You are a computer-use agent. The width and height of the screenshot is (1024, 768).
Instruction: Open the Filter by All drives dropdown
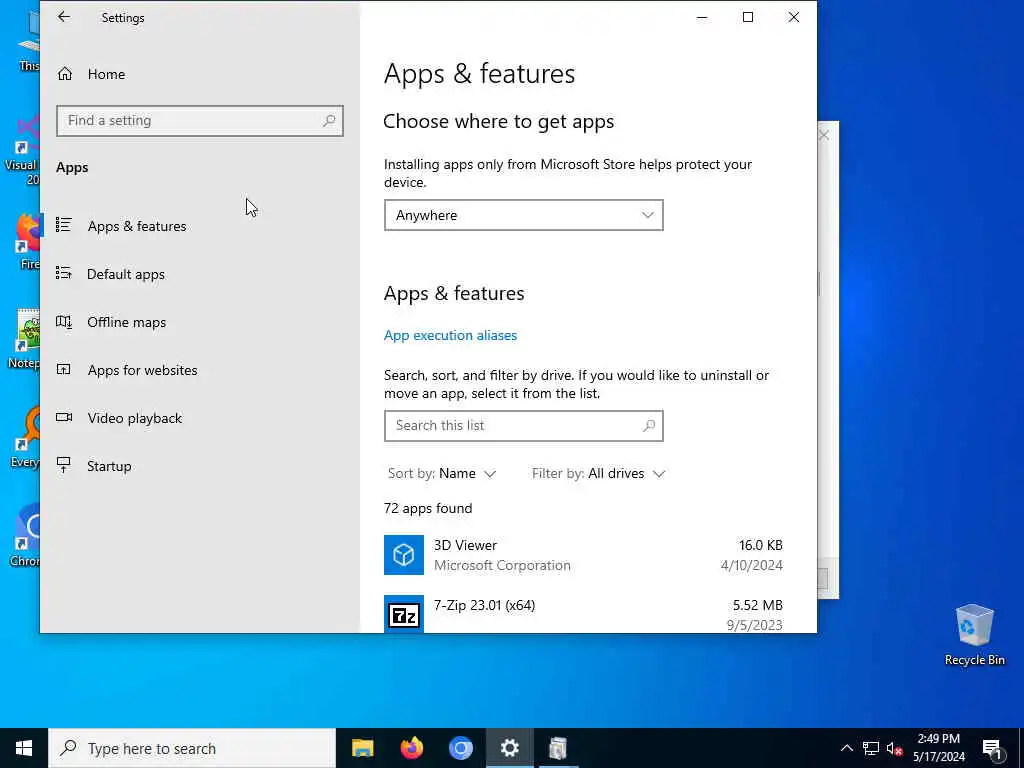point(598,473)
